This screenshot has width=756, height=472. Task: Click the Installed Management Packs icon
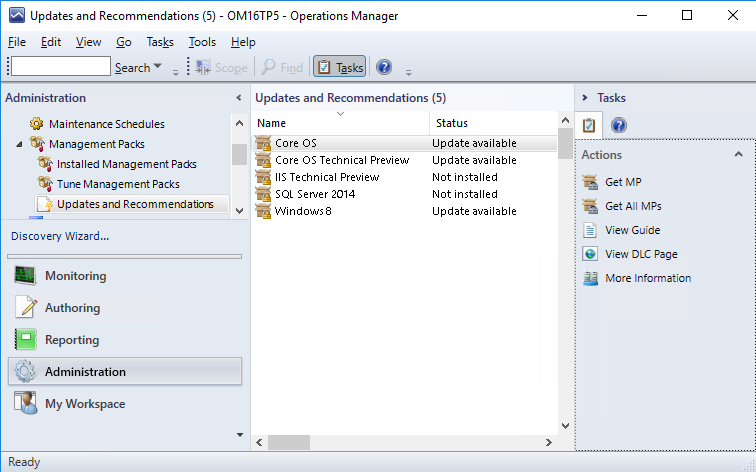(x=45, y=164)
